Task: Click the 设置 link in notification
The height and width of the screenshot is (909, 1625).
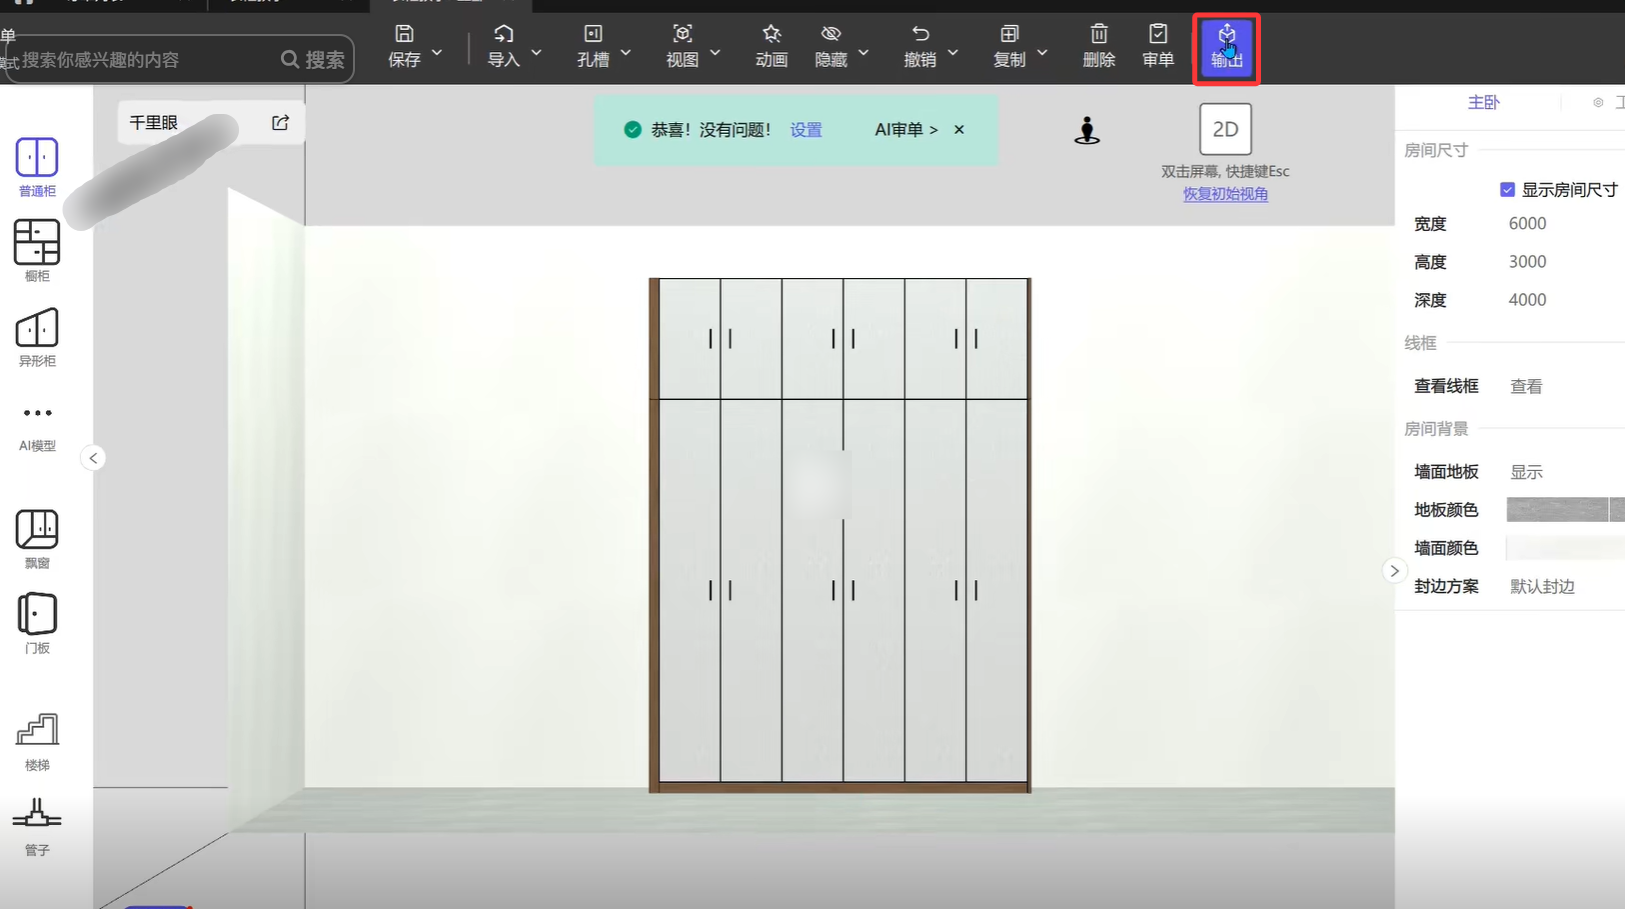Action: [x=806, y=130]
